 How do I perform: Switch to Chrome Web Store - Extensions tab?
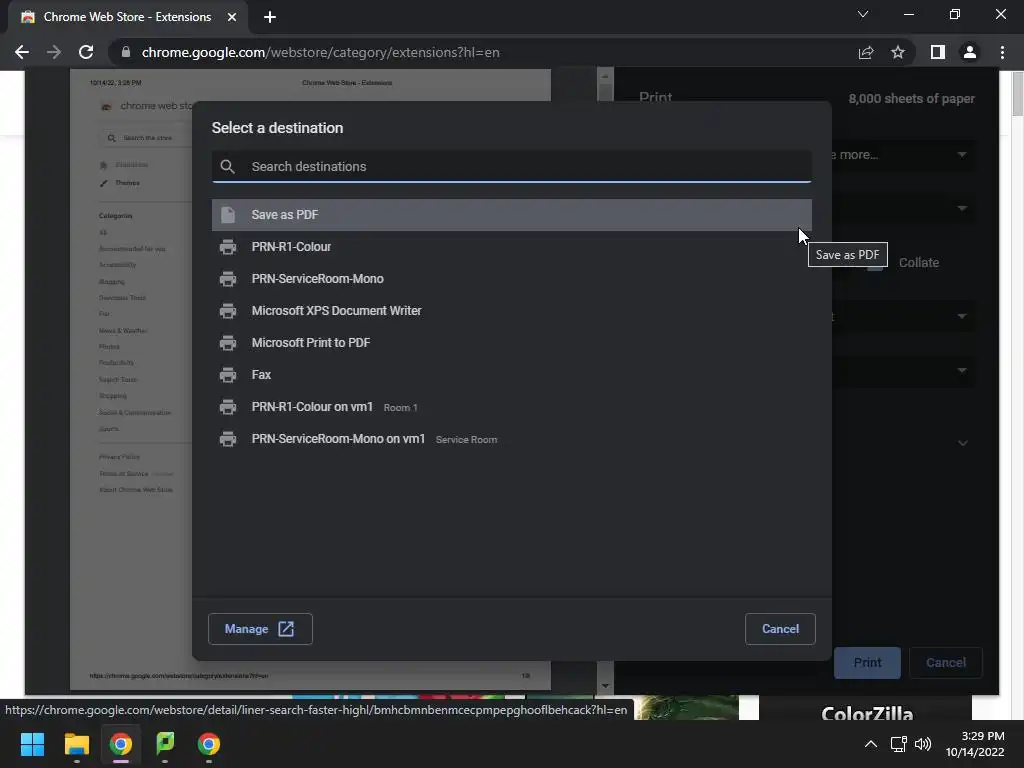127,17
